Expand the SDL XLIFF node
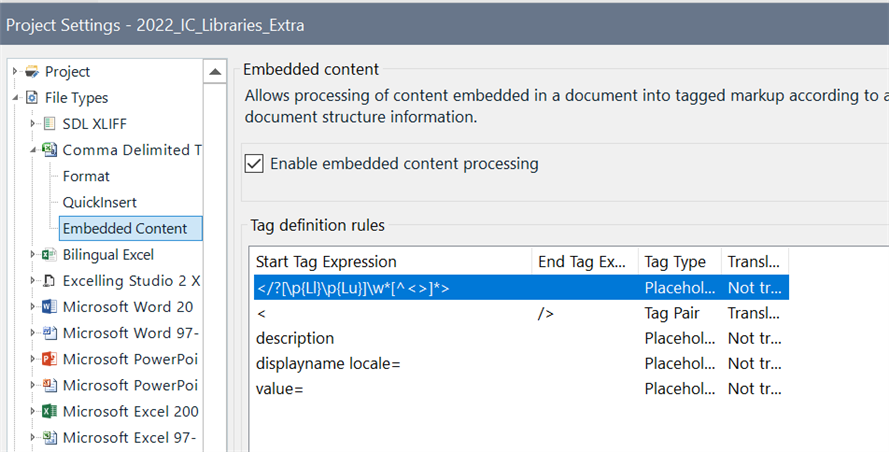The width and height of the screenshot is (889, 452). tap(33, 124)
